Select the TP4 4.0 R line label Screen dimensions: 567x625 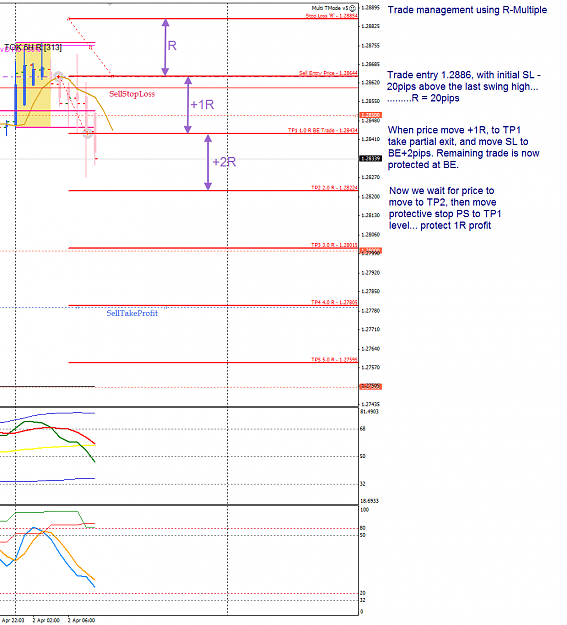click(334, 303)
